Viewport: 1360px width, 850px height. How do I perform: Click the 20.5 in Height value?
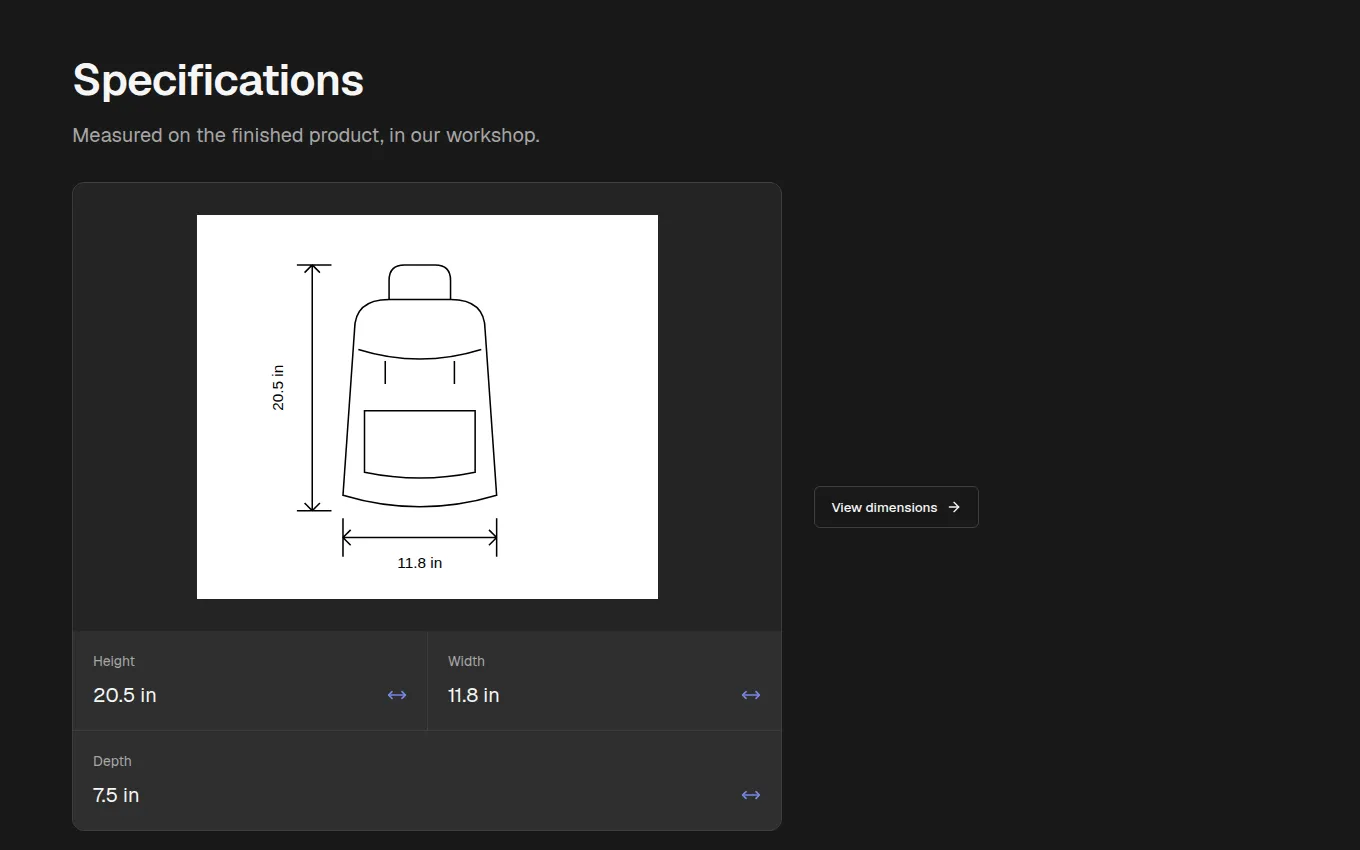[x=125, y=695]
